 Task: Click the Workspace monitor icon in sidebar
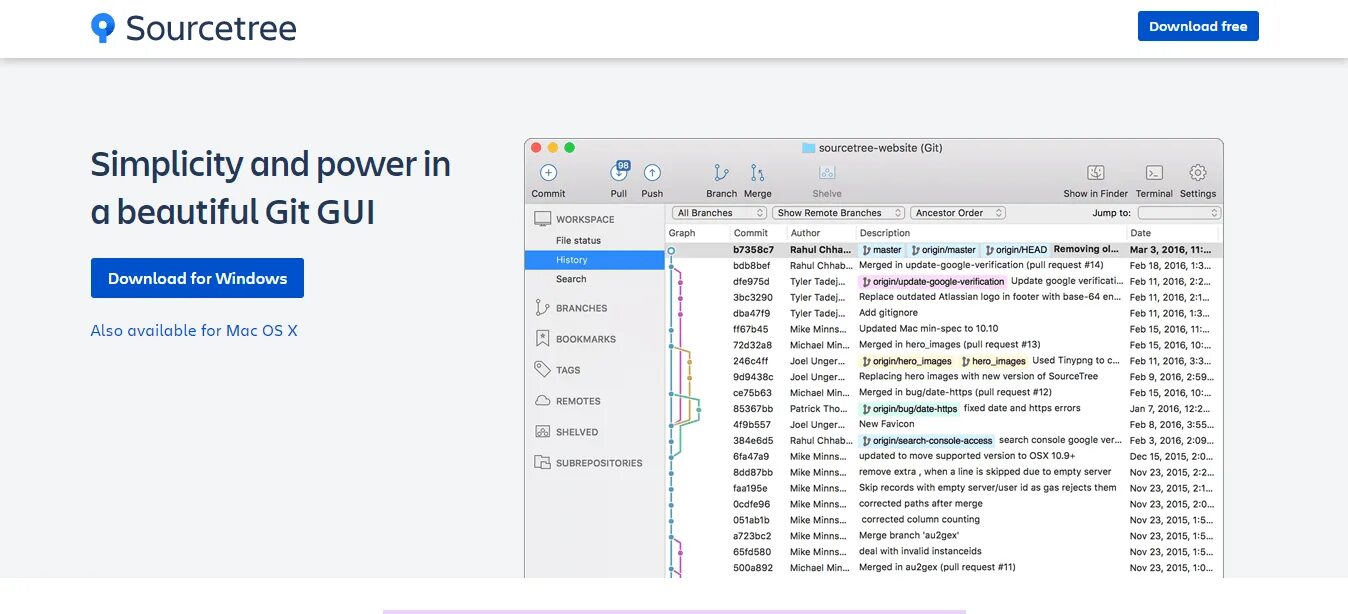542,219
